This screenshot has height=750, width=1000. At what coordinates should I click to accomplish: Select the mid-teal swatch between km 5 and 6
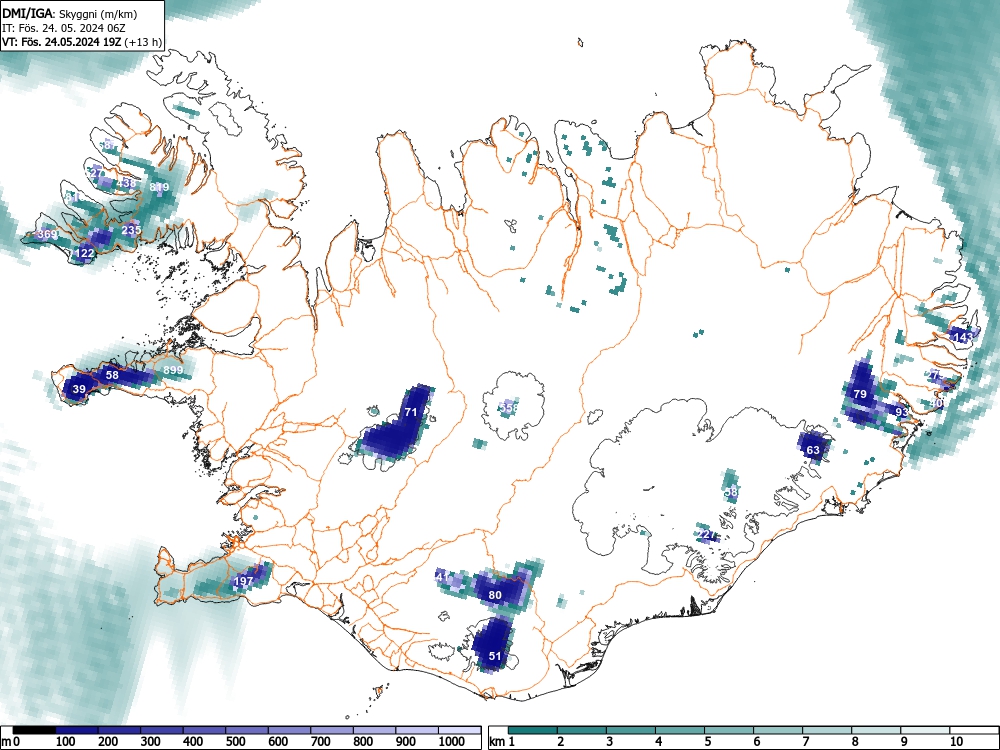(x=729, y=730)
